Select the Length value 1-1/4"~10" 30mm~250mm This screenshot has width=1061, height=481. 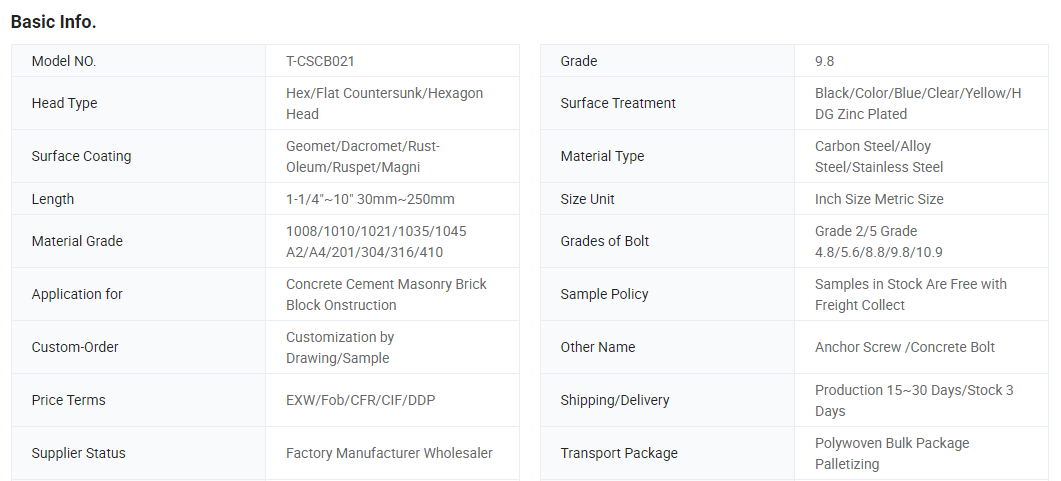[x=370, y=199]
